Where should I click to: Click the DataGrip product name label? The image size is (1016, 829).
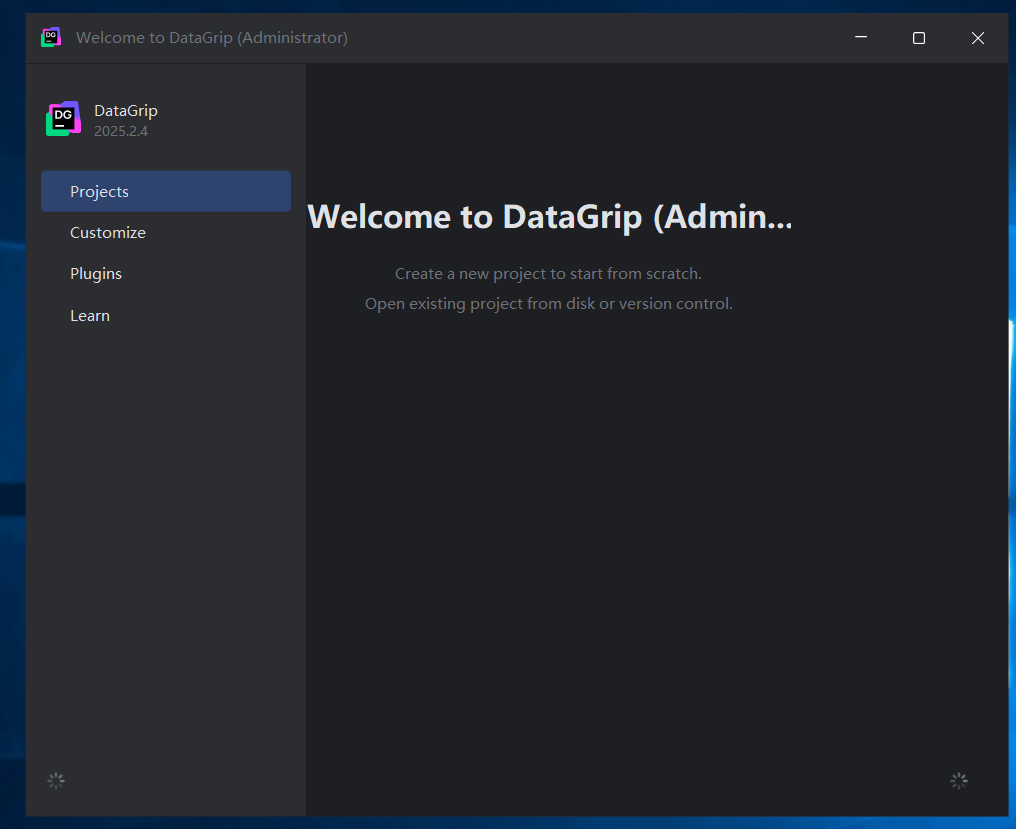[126, 111]
